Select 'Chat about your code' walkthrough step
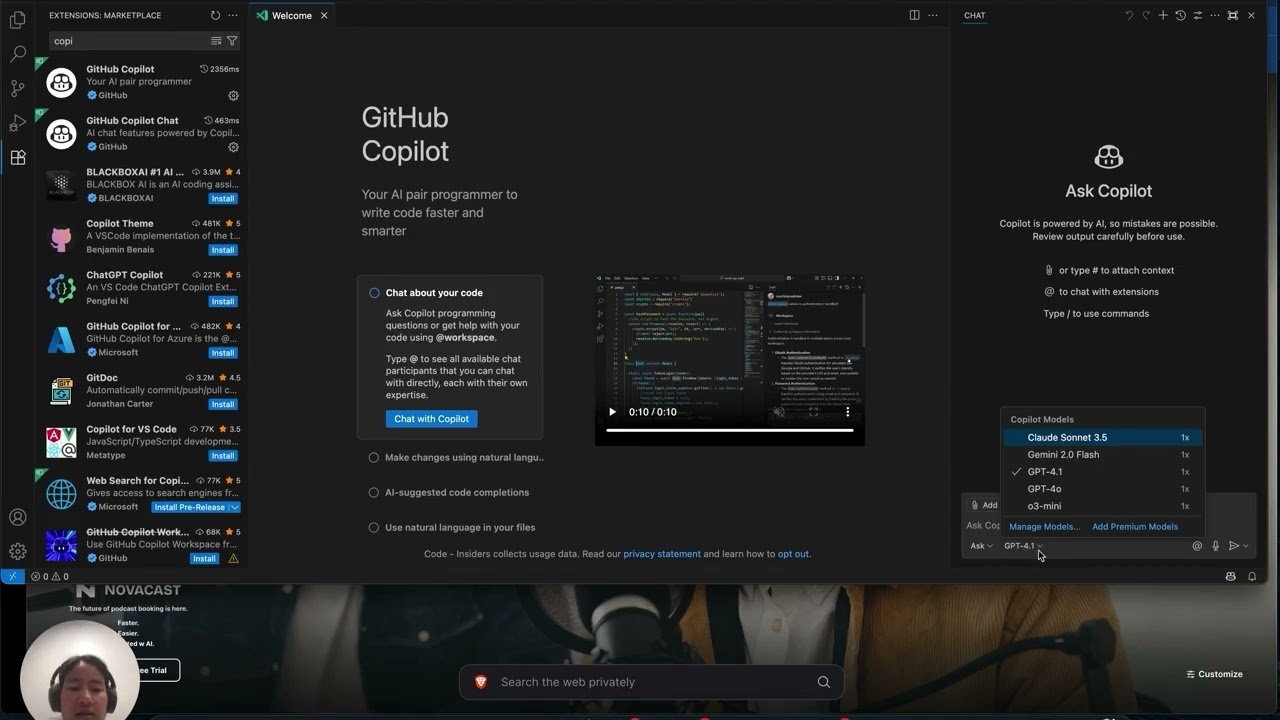 [450, 293]
